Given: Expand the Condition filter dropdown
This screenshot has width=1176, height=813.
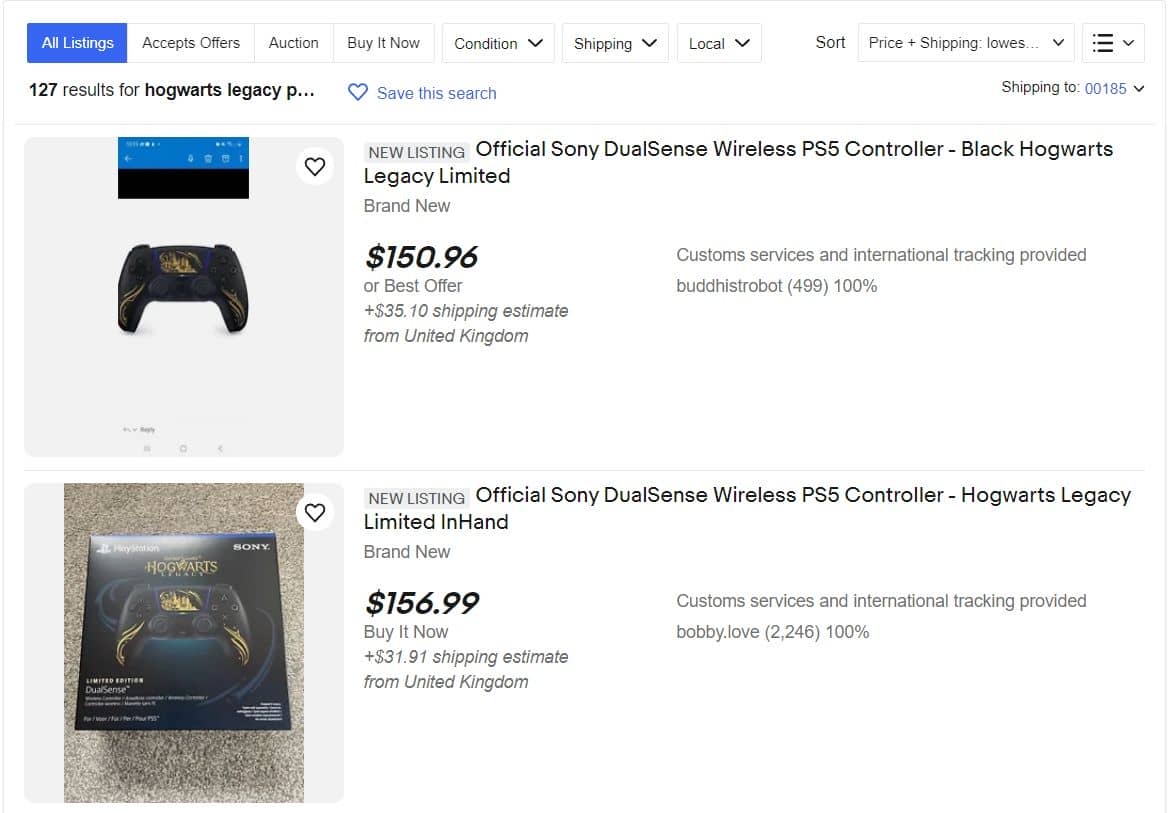Looking at the screenshot, I should pyautogui.click(x=498, y=43).
